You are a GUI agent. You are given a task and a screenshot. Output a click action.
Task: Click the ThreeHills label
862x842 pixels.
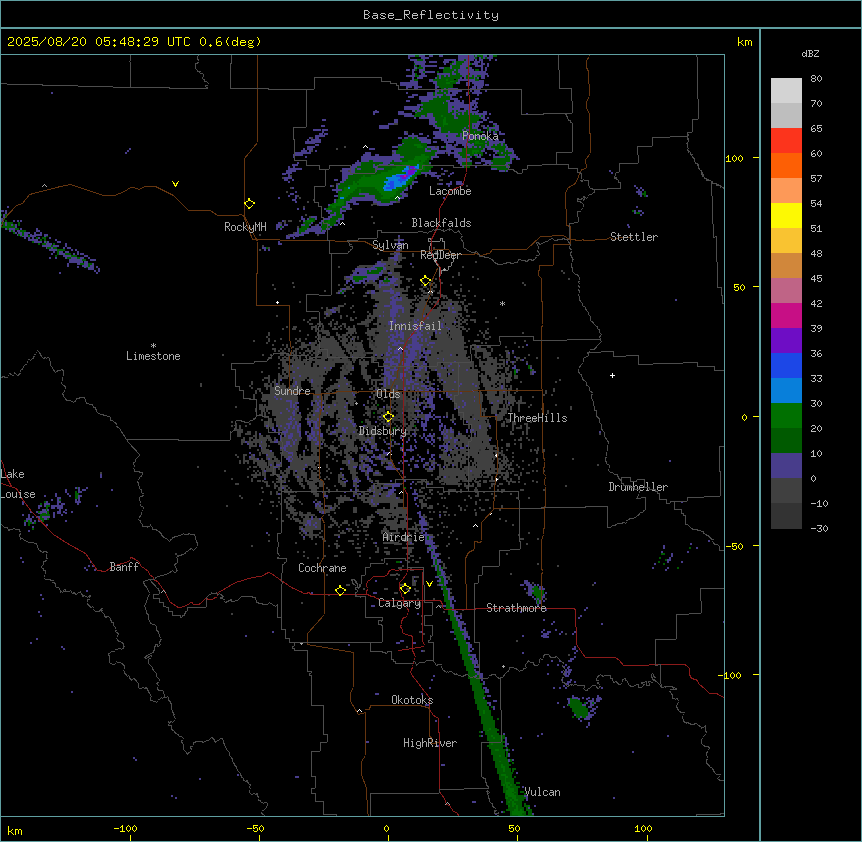(537, 418)
